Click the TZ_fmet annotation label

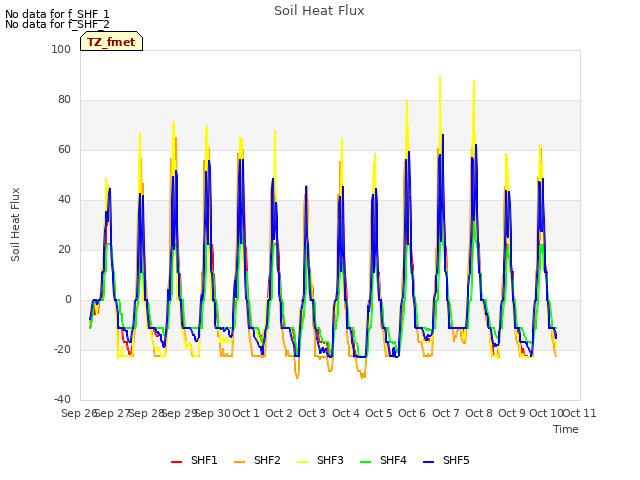111,42
